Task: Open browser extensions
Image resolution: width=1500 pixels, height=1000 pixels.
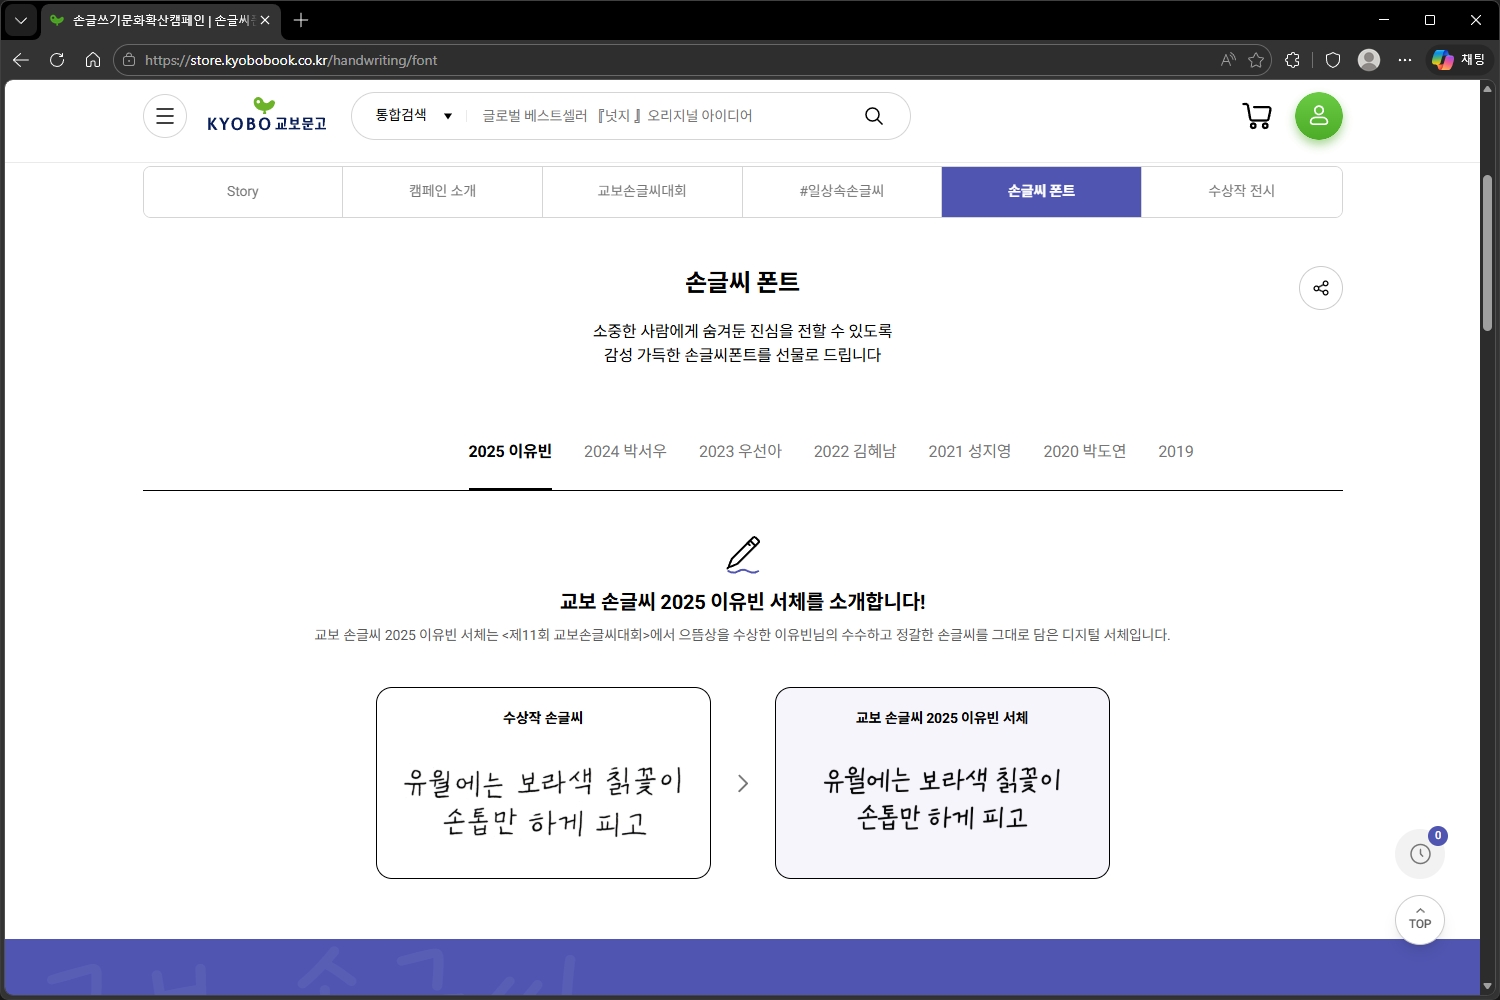Action: [x=1292, y=60]
